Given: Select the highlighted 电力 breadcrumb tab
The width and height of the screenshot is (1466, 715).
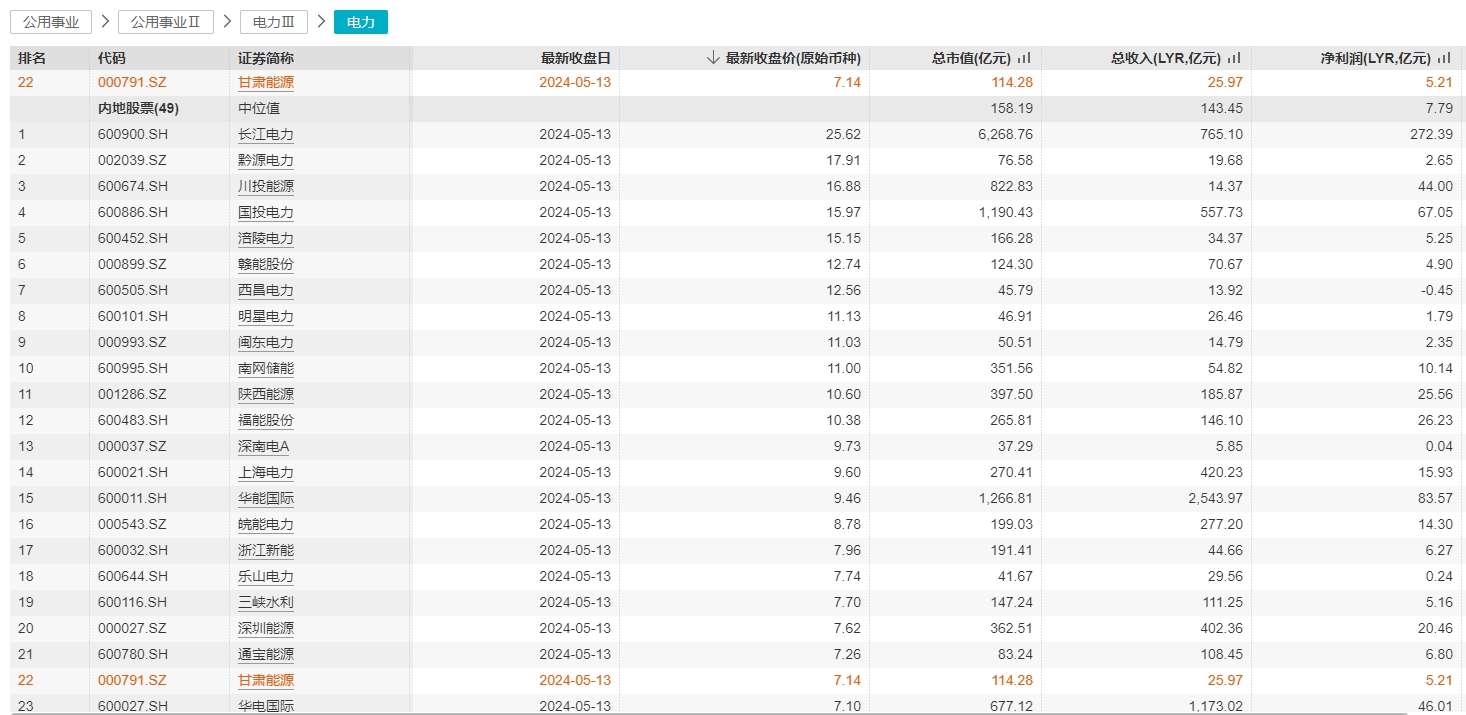Looking at the screenshot, I should 361,22.
